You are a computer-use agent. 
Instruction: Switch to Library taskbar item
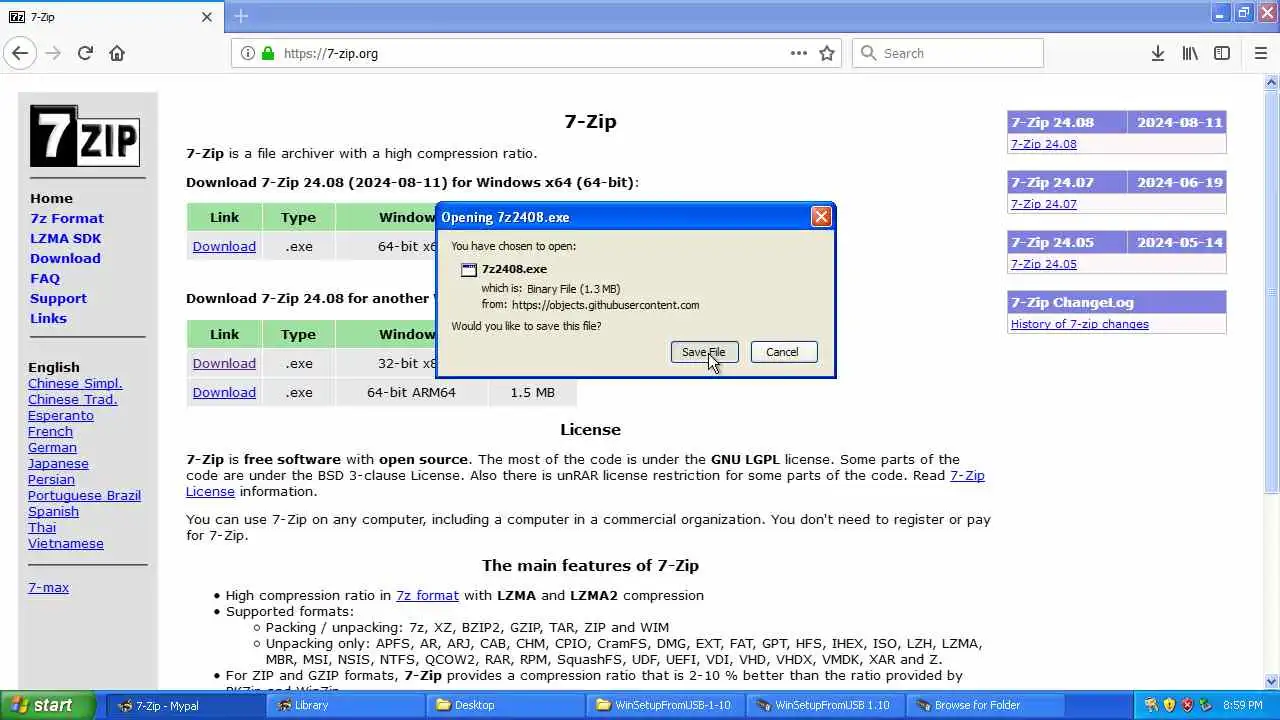[x=346, y=705]
